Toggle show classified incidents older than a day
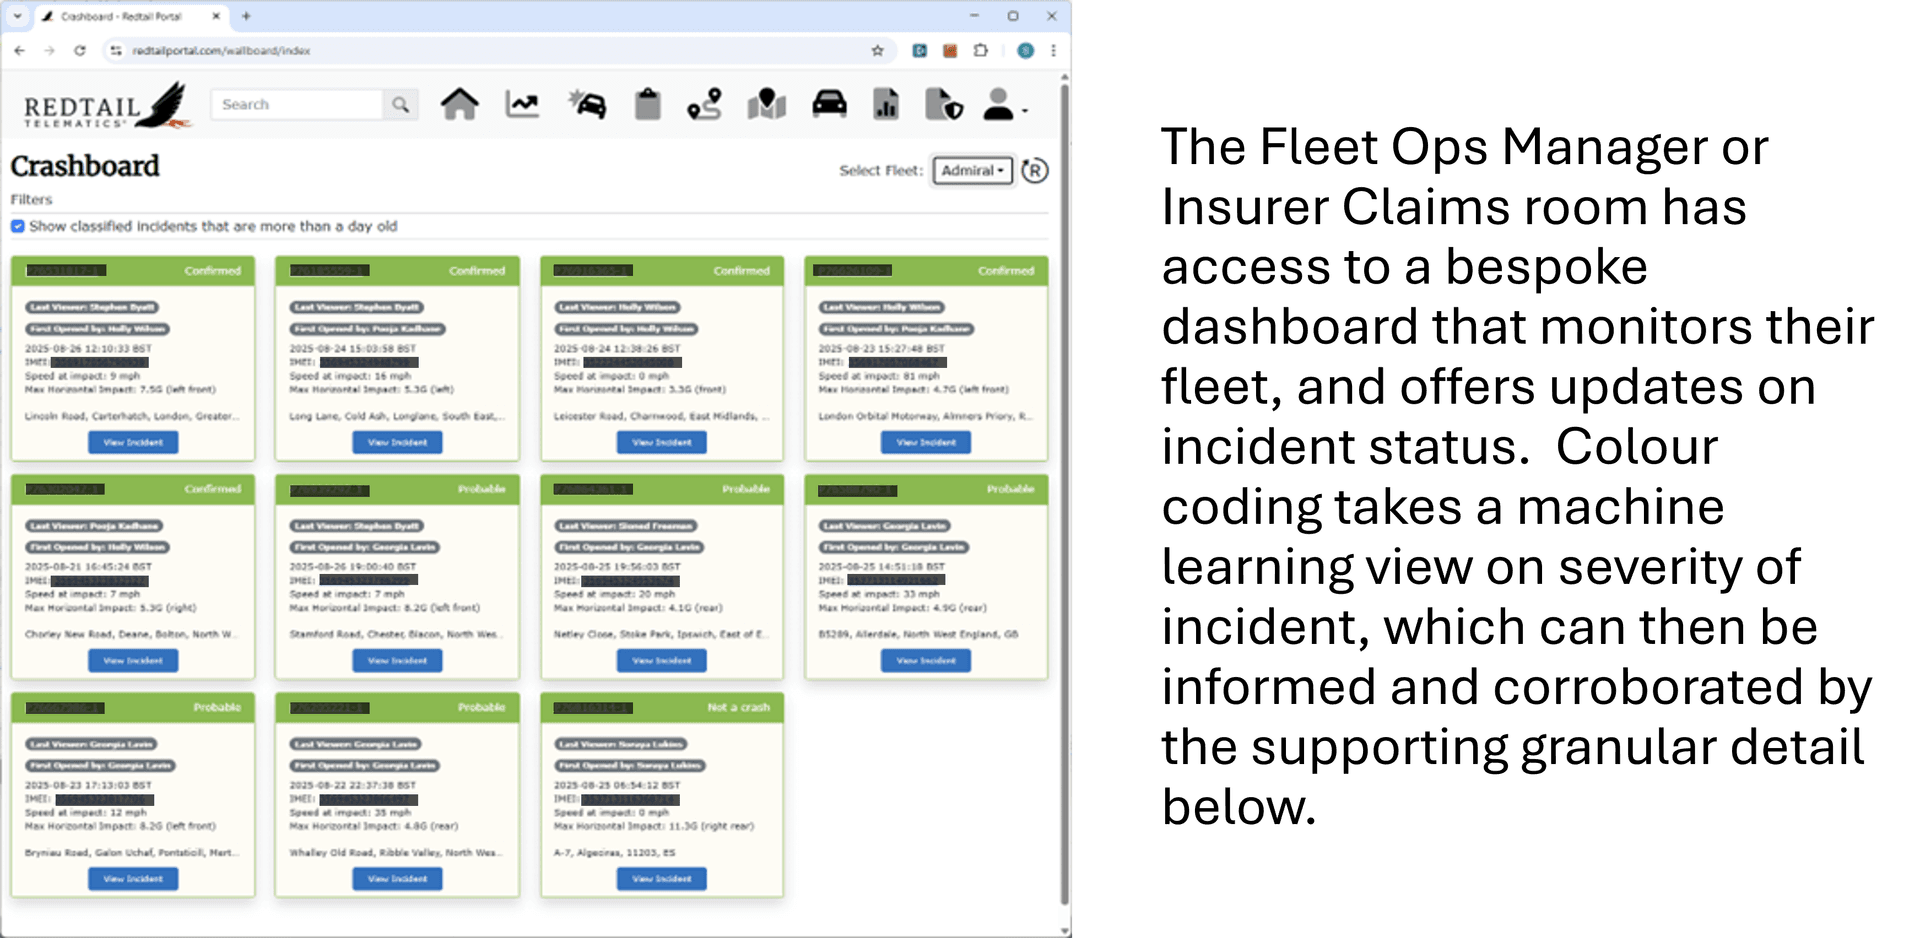Viewport: 1920px width, 938px height. [x=18, y=227]
